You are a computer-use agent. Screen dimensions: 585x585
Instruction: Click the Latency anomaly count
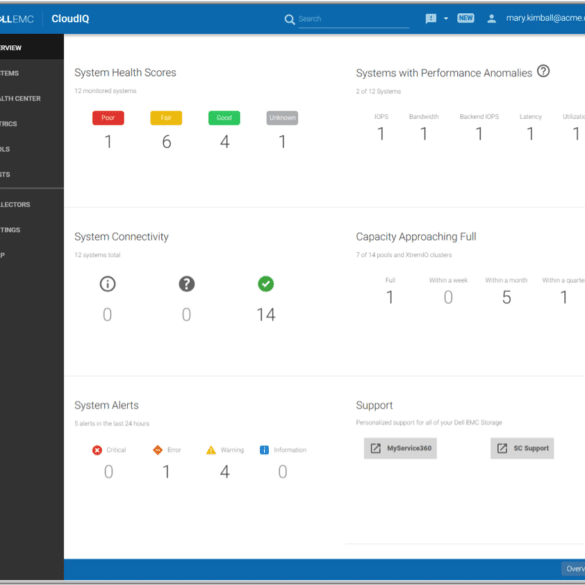tap(530, 134)
